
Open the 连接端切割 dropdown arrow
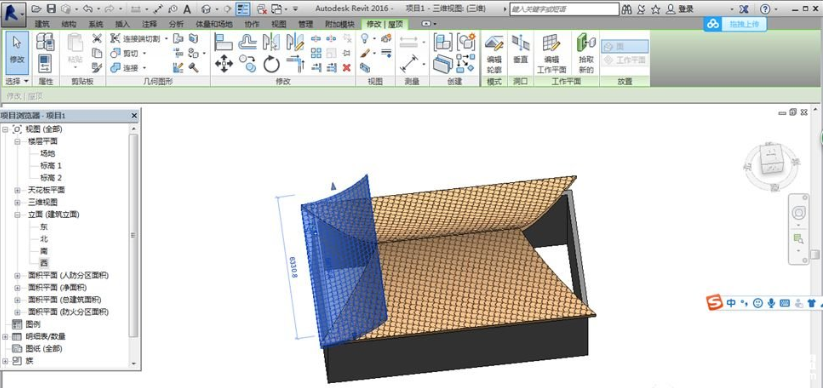pyautogui.click(x=167, y=38)
